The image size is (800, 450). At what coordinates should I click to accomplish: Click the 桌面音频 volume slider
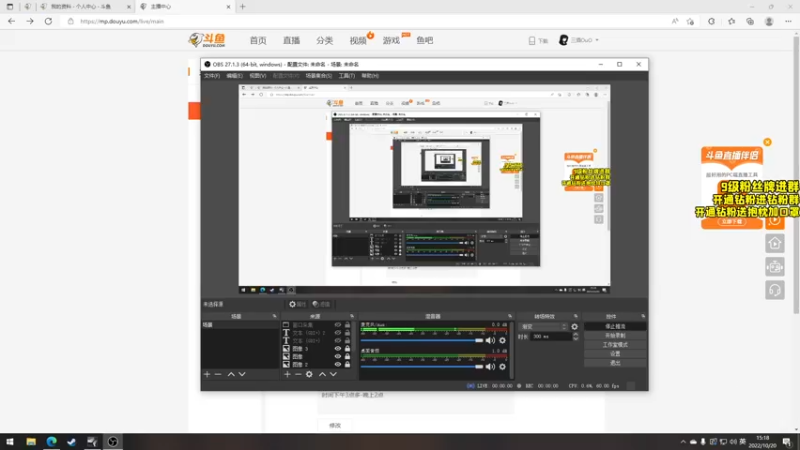tap(421, 367)
